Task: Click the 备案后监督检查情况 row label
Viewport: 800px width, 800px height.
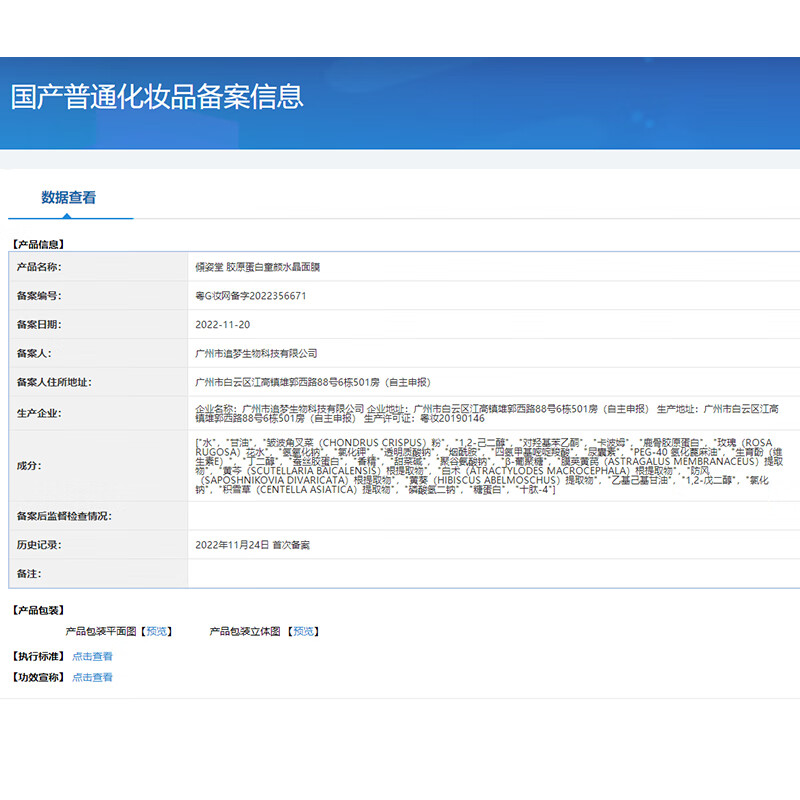Action: [x=64, y=516]
